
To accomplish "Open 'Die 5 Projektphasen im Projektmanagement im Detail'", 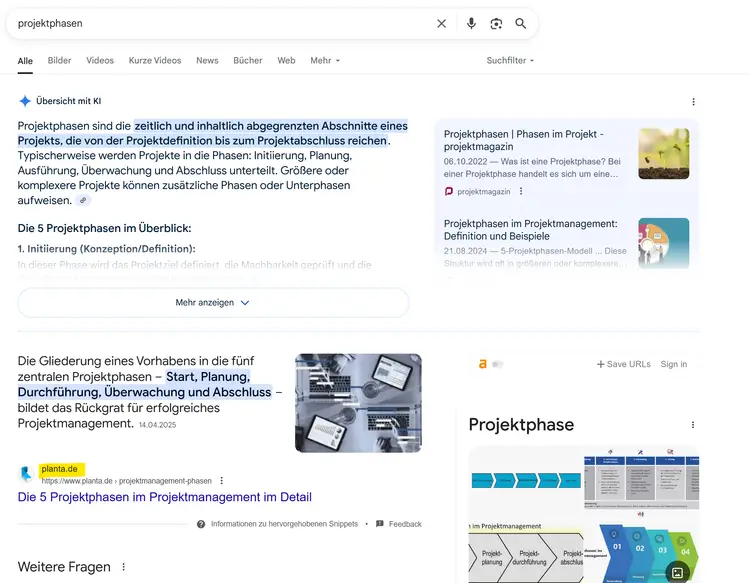I will pos(165,497).
